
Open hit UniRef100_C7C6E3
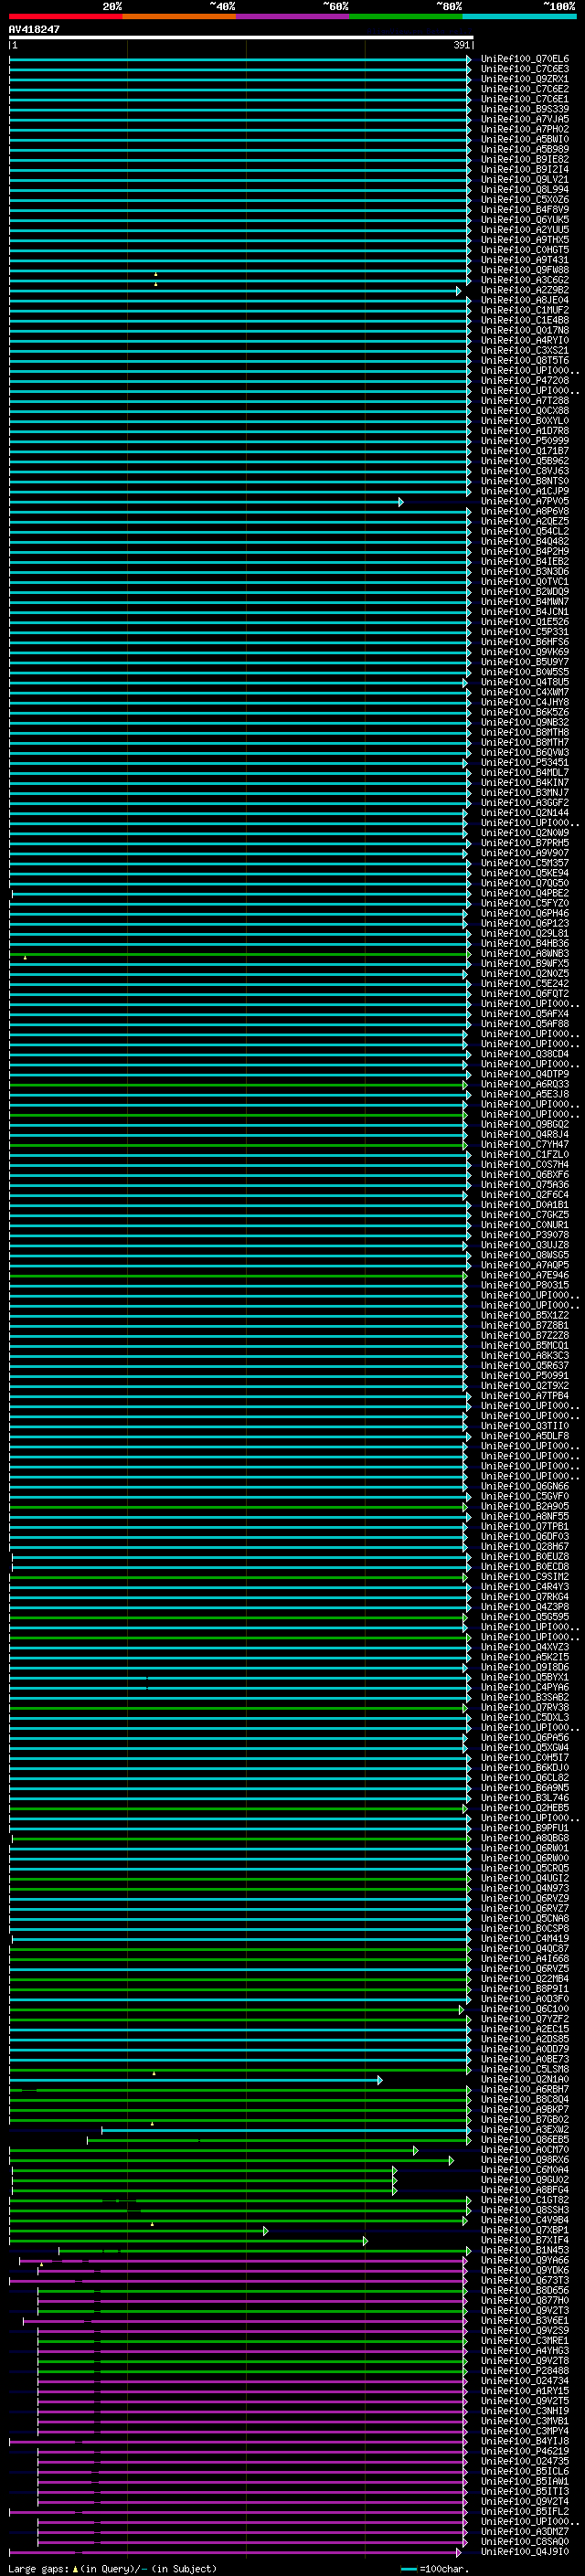tap(525, 69)
